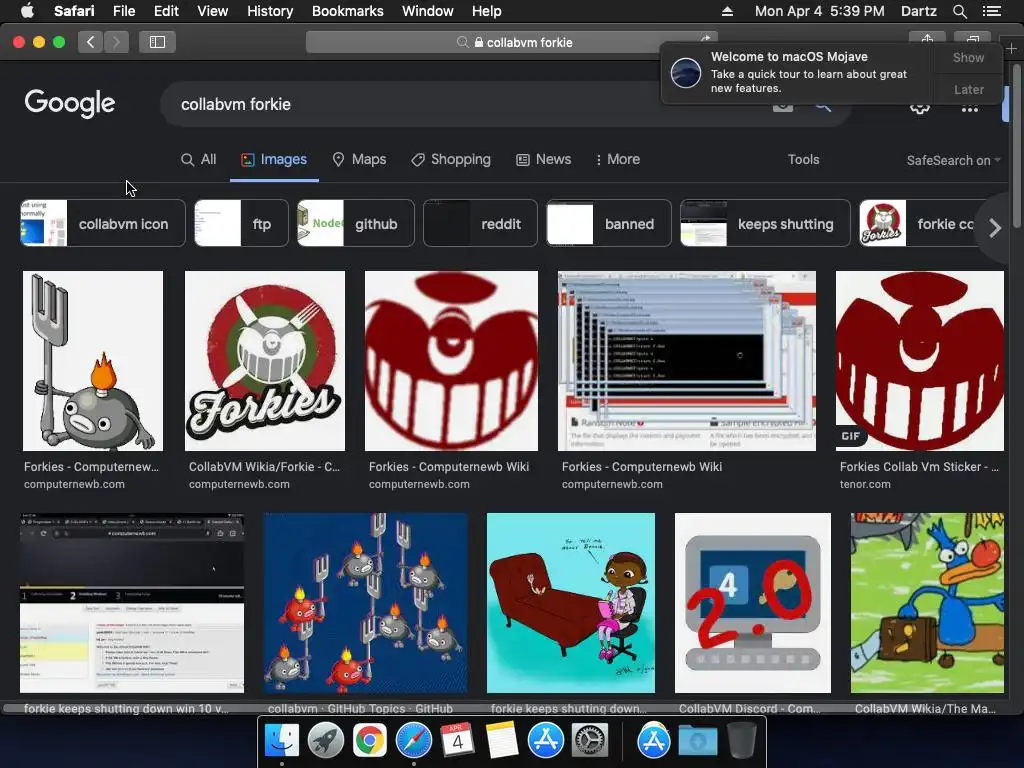The height and width of the screenshot is (768, 1024).
Task: Open the red 2.0 computer image
Action: [x=752, y=603]
